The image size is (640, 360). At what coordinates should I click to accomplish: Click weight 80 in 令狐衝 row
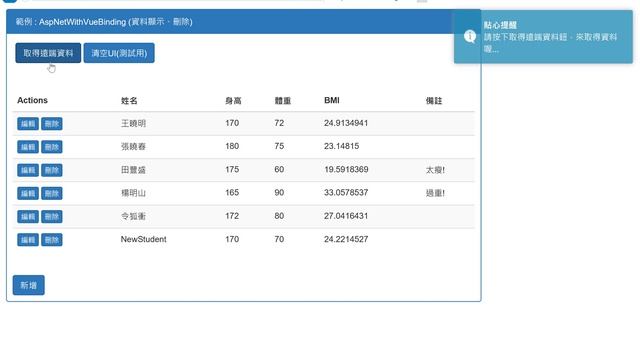[x=279, y=216]
